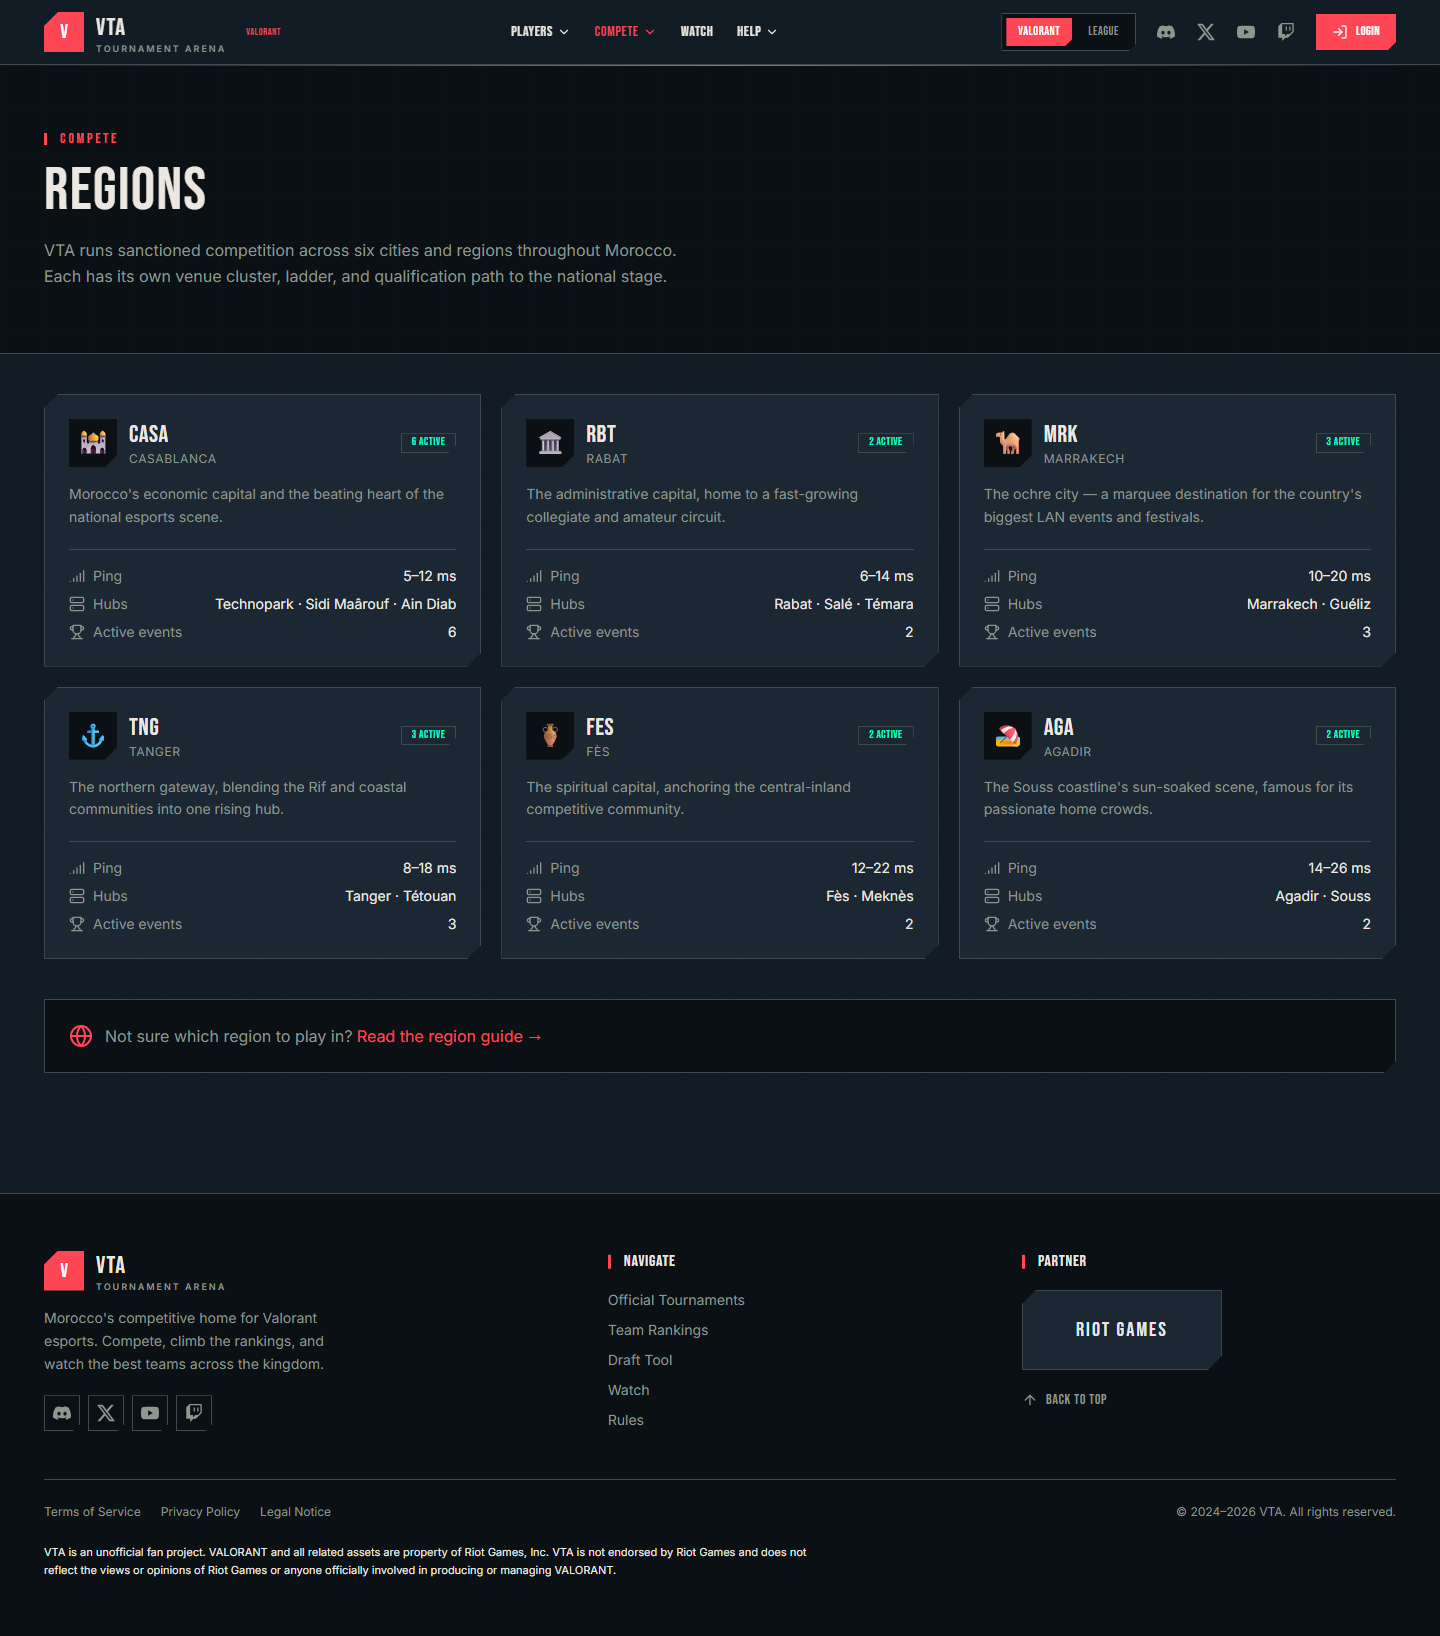This screenshot has width=1440, height=1636.
Task: Open Watch link in footer
Action: click(x=629, y=1390)
